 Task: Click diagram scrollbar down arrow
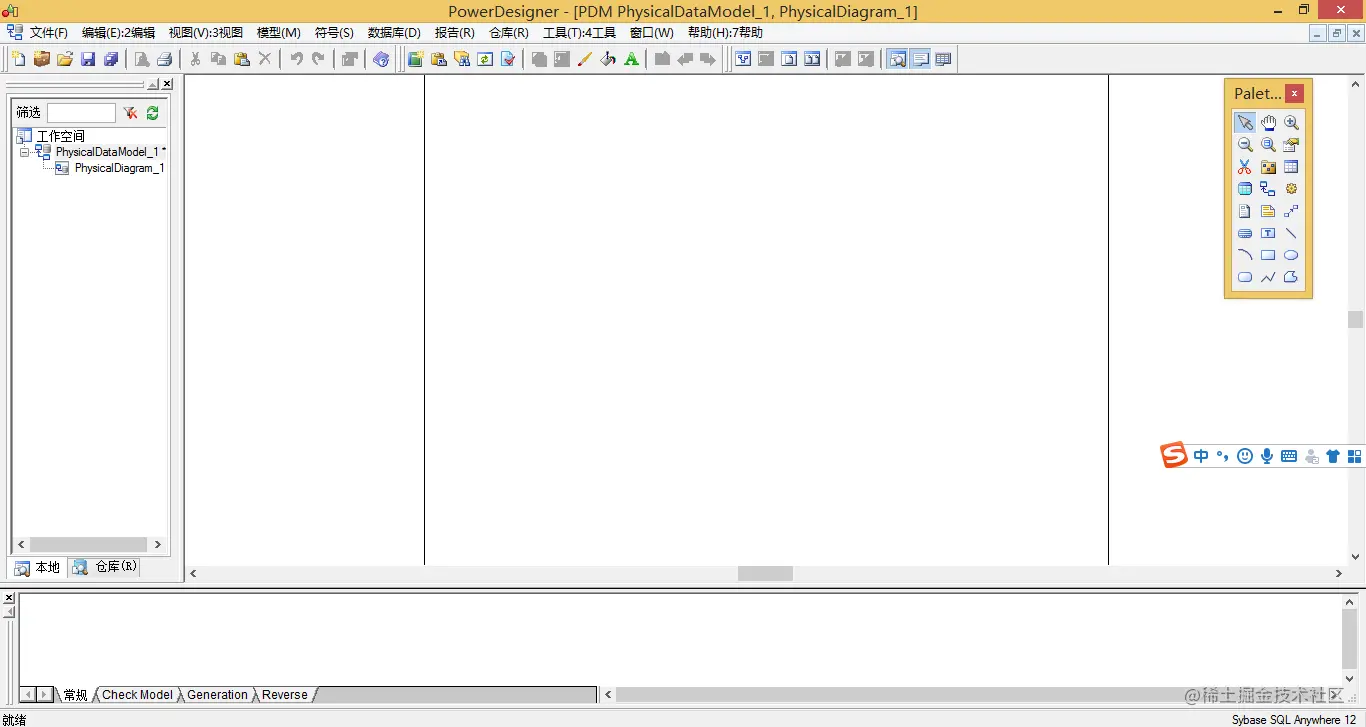(1355, 557)
